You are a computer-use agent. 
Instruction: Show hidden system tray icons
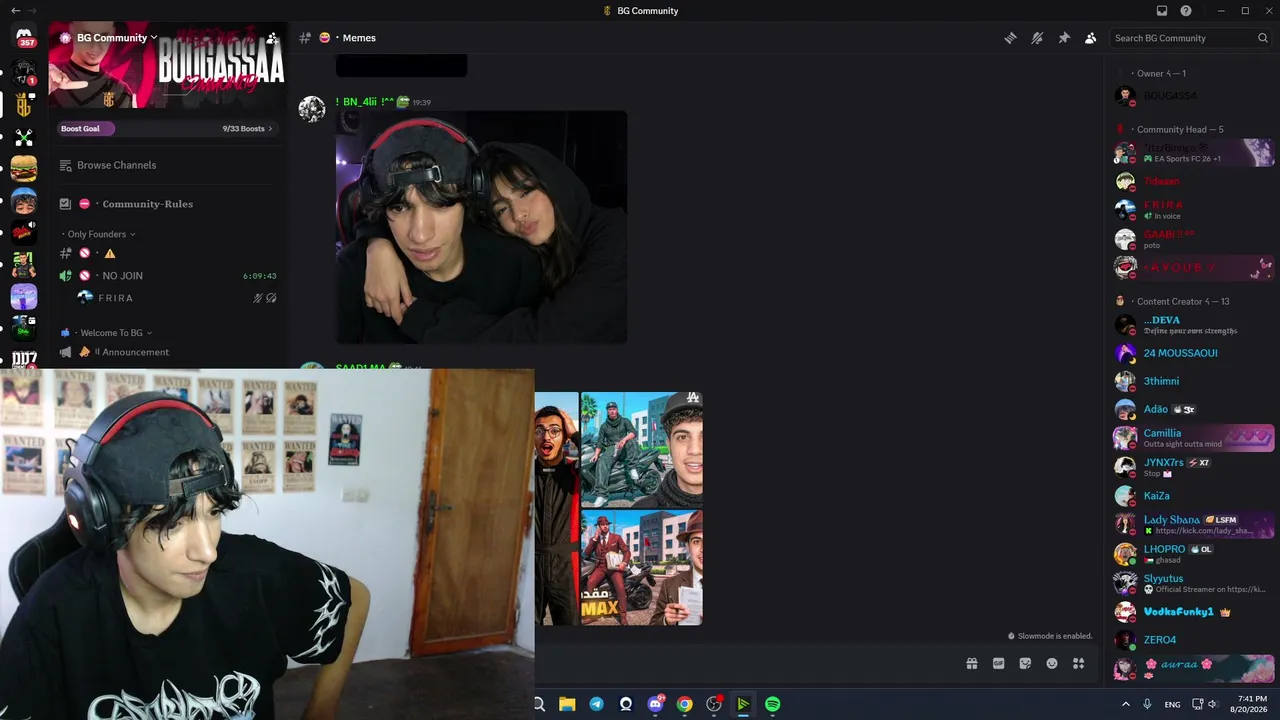[1126, 704]
